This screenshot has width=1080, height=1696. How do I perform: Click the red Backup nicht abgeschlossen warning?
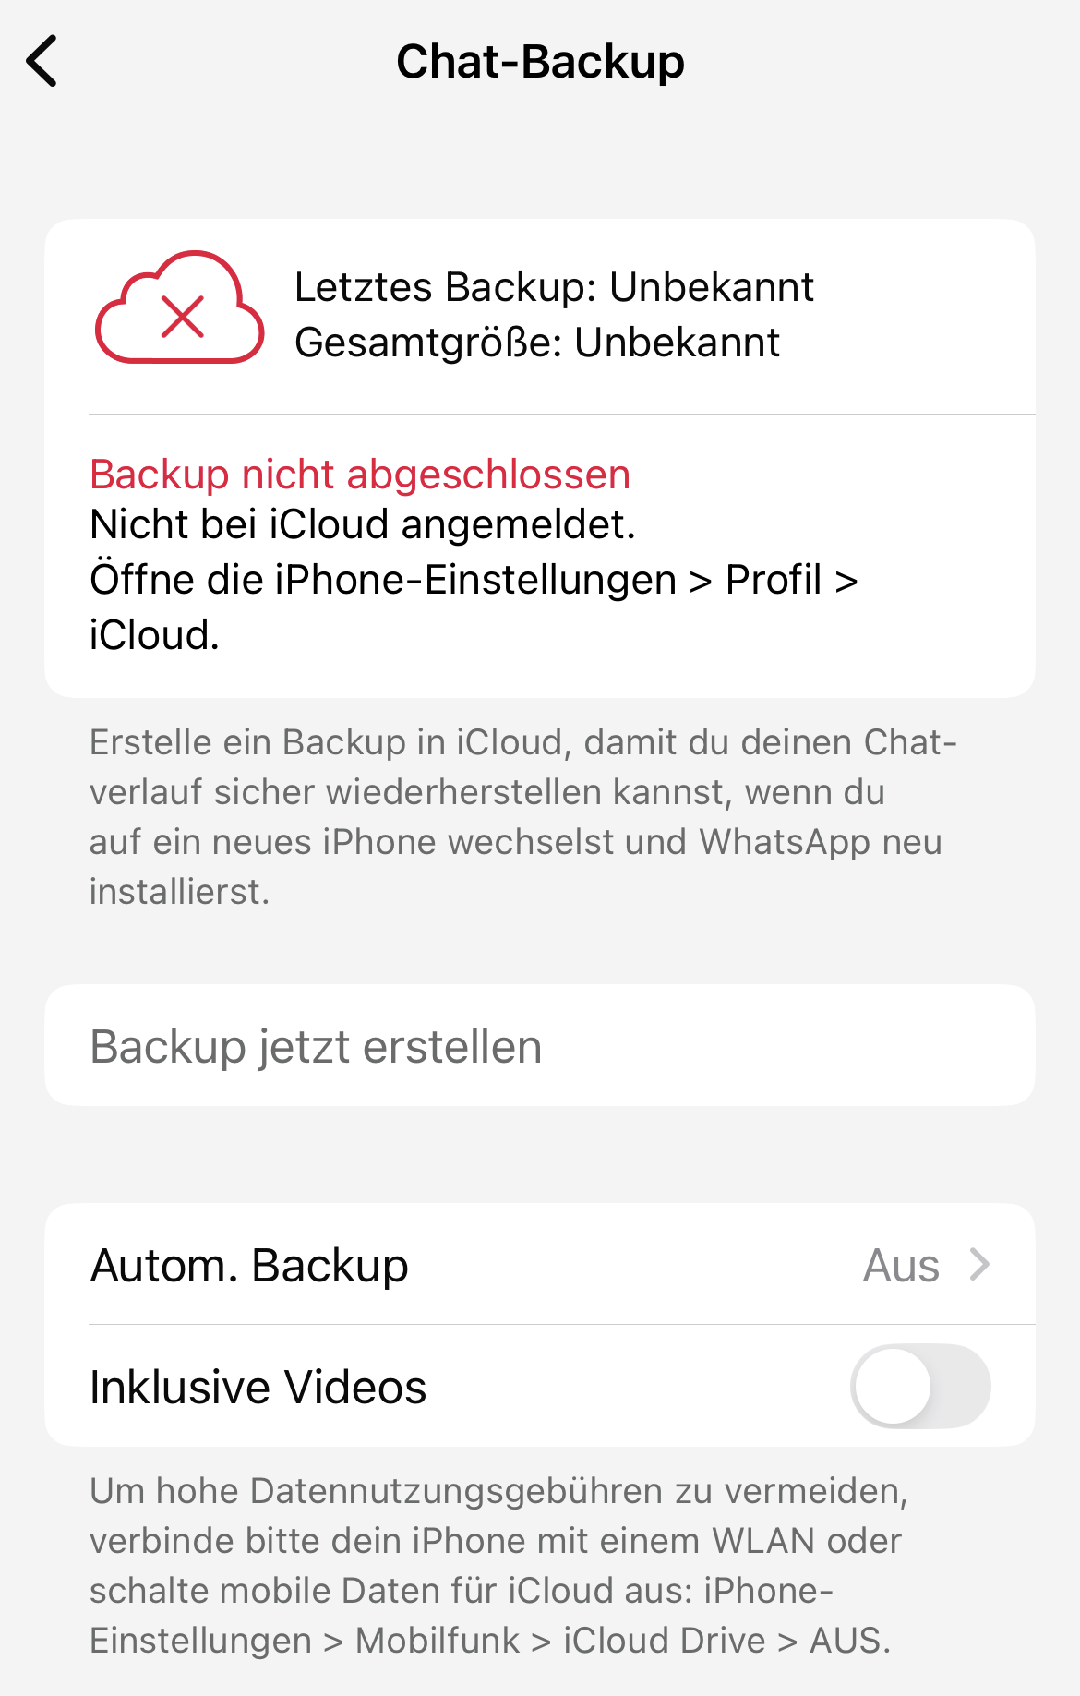[360, 474]
